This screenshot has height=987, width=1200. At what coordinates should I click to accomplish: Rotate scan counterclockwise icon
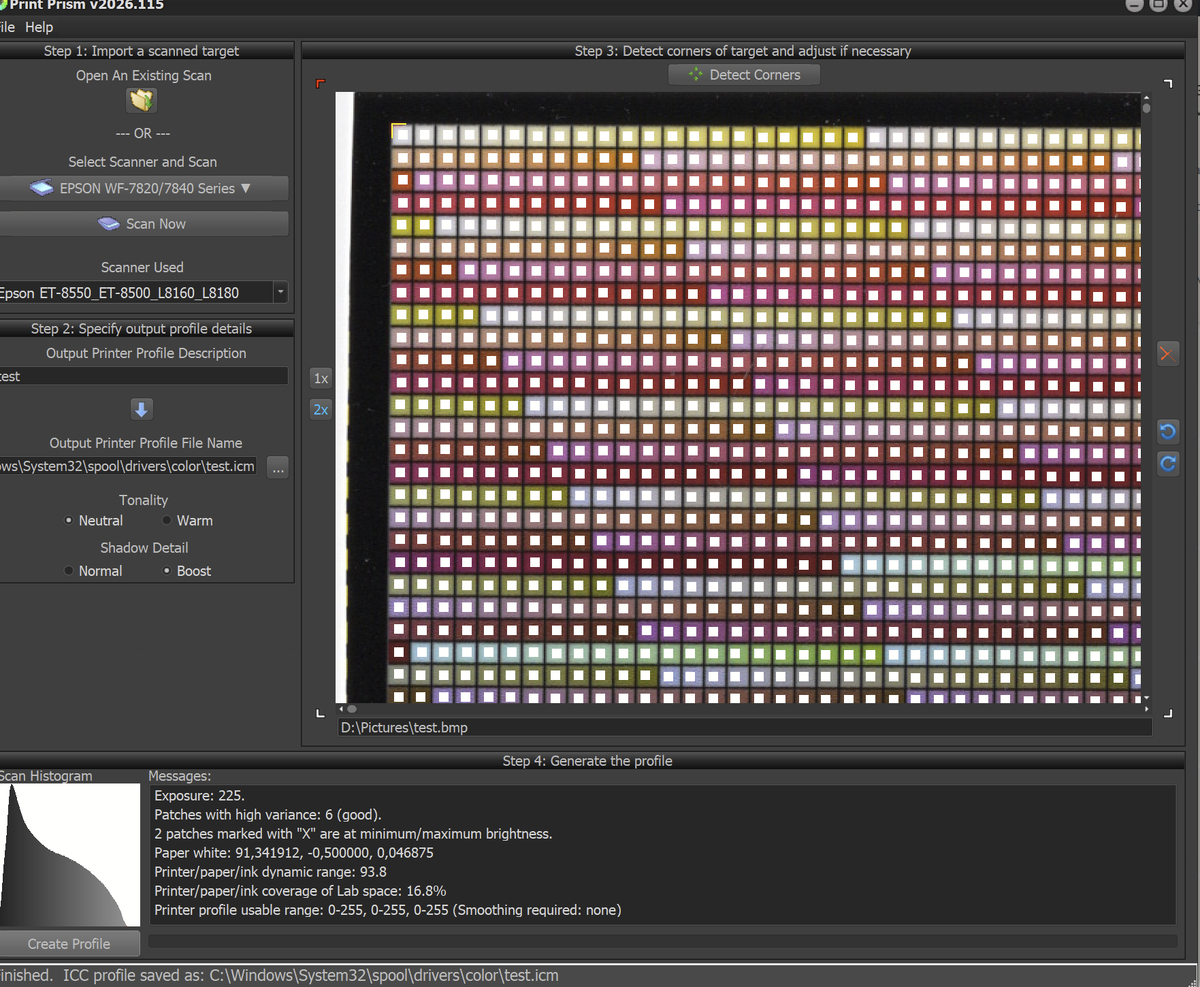pos(1167,432)
